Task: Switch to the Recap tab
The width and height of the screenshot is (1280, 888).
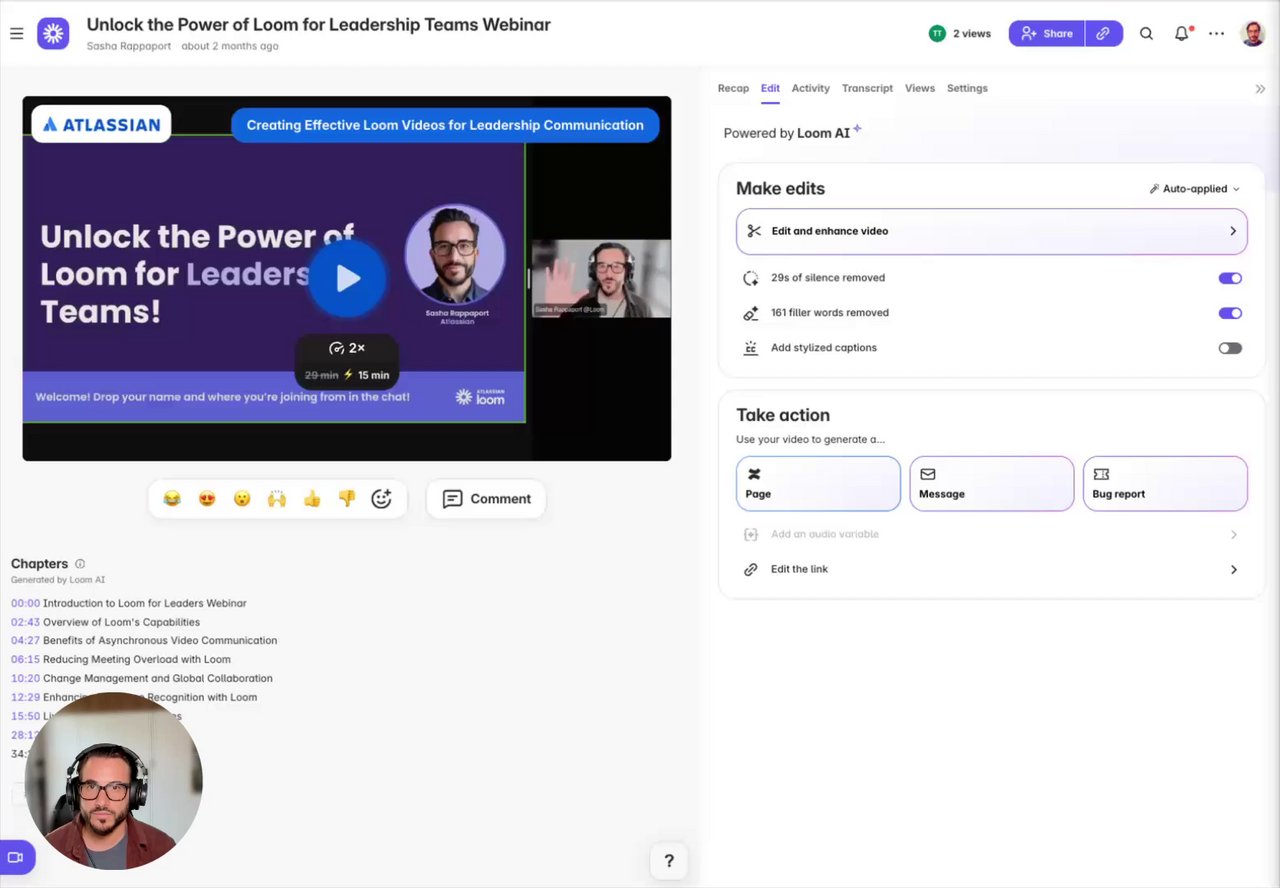Action: pyautogui.click(x=733, y=88)
